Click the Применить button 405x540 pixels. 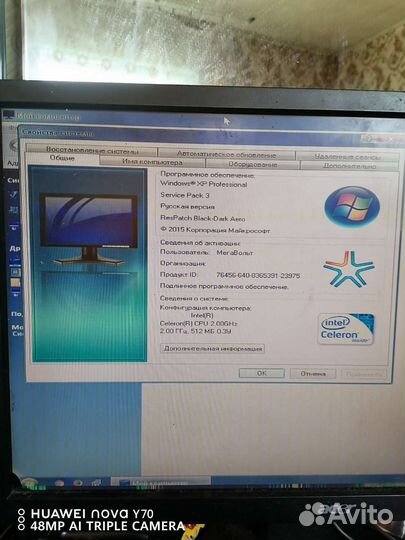point(364,374)
